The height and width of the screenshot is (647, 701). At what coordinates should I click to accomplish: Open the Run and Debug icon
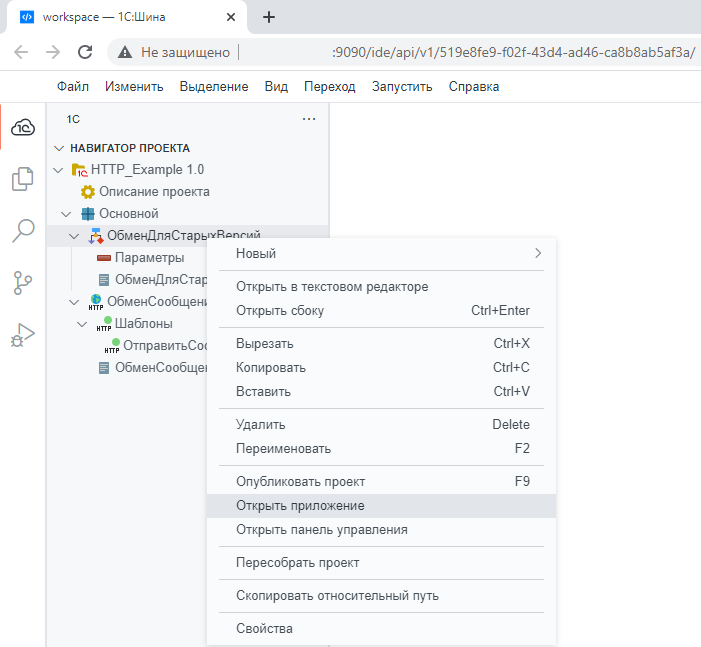[23, 336]
